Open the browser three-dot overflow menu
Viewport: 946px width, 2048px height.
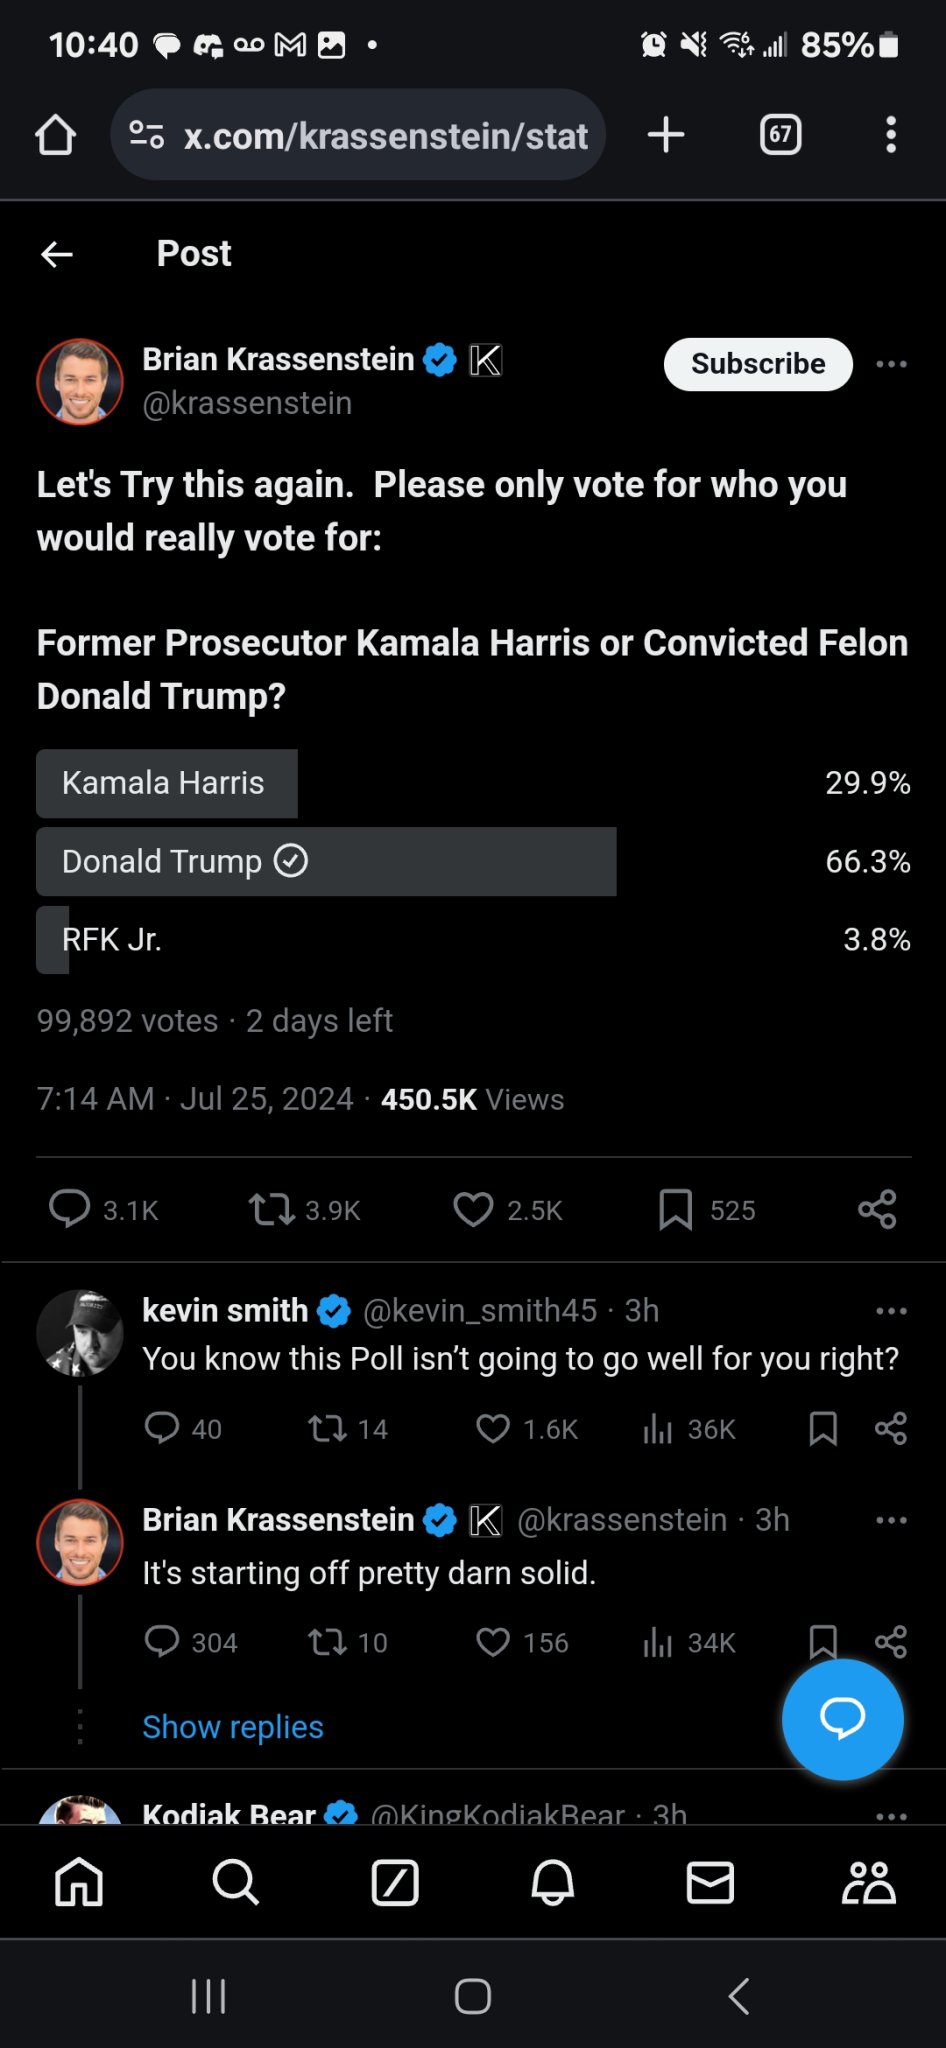[890, 135]
